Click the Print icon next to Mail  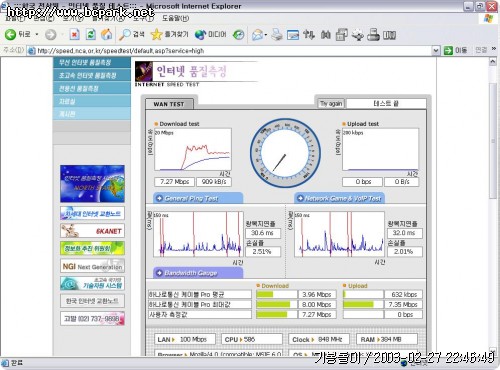(x=277, y=34)
